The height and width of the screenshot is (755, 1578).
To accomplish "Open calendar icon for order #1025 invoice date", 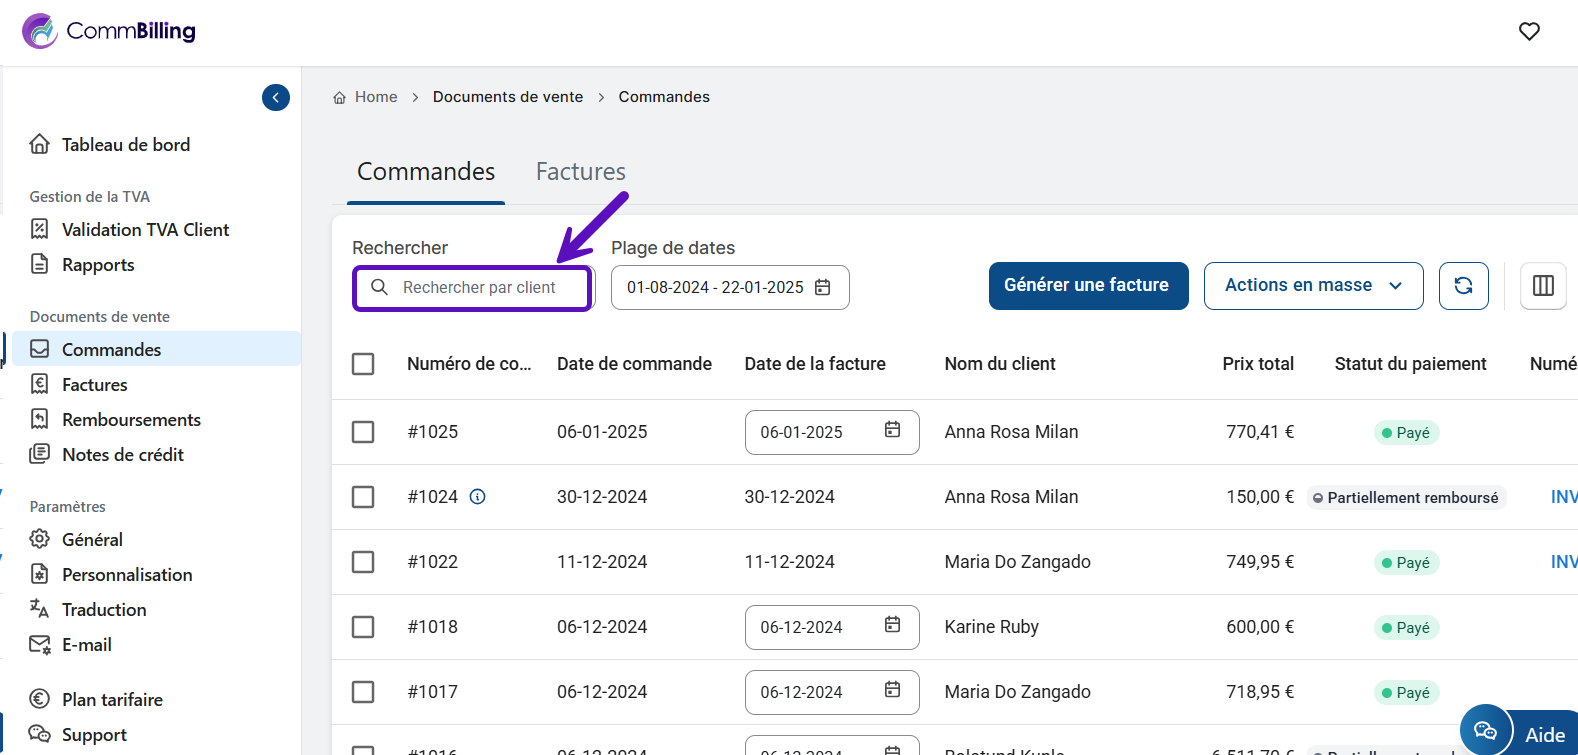I will click(892, 430).
